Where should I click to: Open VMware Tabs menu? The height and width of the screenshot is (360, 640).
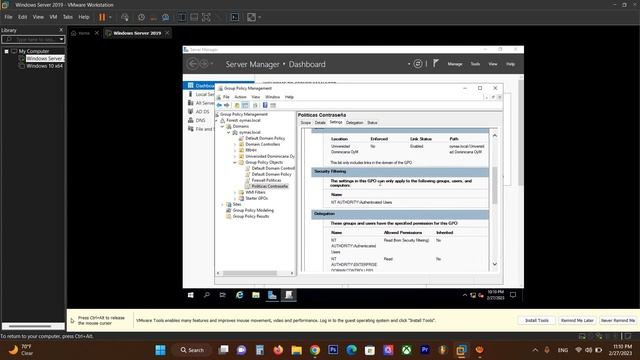(x=68, y=17)
